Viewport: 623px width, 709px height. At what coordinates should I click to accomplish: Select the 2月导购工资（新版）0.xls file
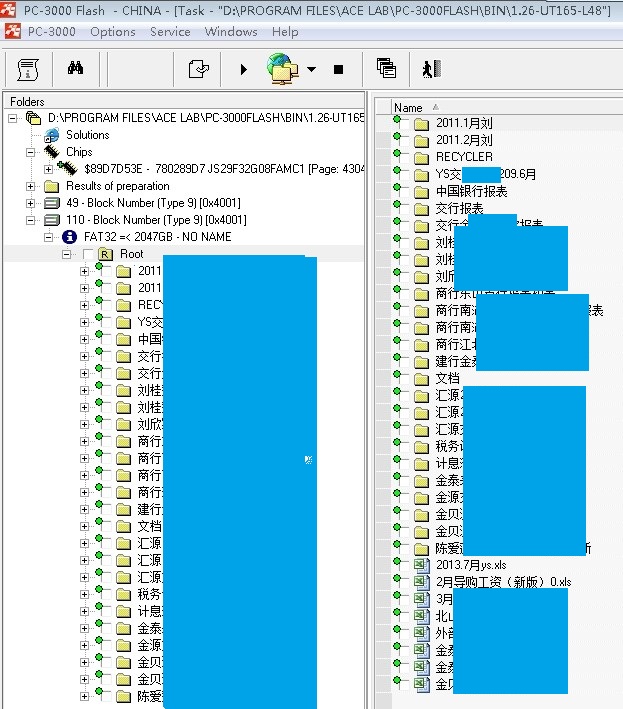point(503,581)
